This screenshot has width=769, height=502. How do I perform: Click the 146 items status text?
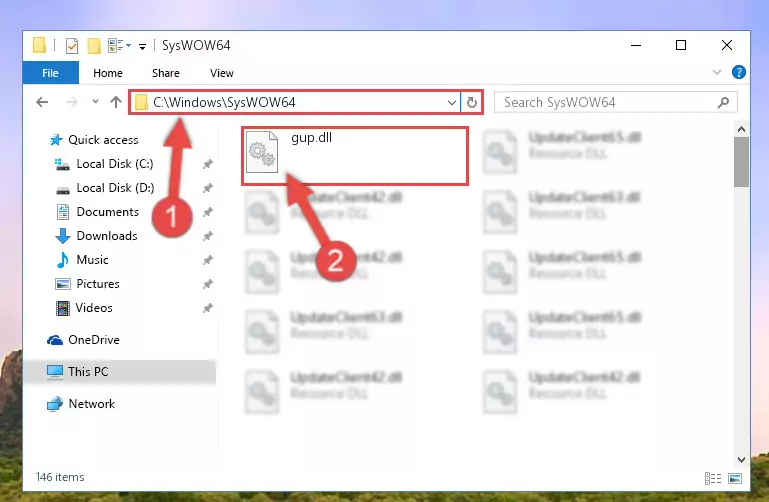click(60, 477)
